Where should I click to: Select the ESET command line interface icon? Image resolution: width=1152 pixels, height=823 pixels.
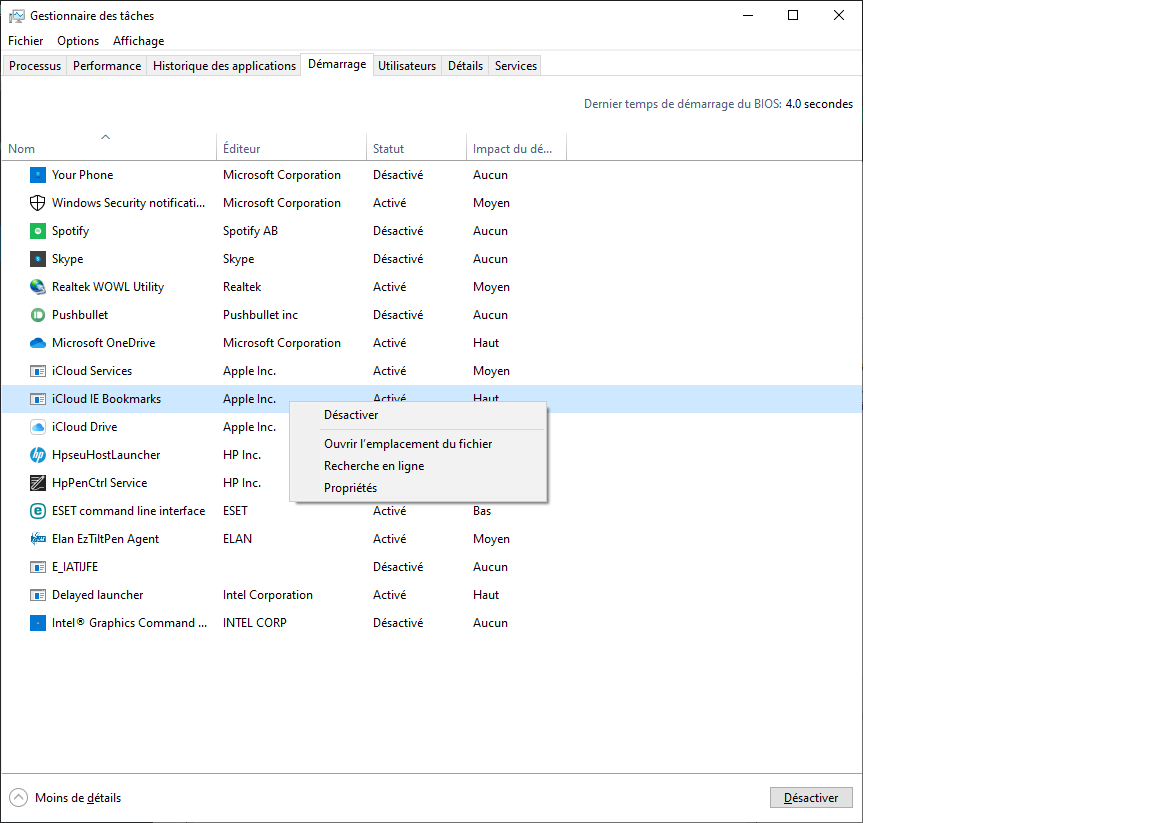coord(37,510)
